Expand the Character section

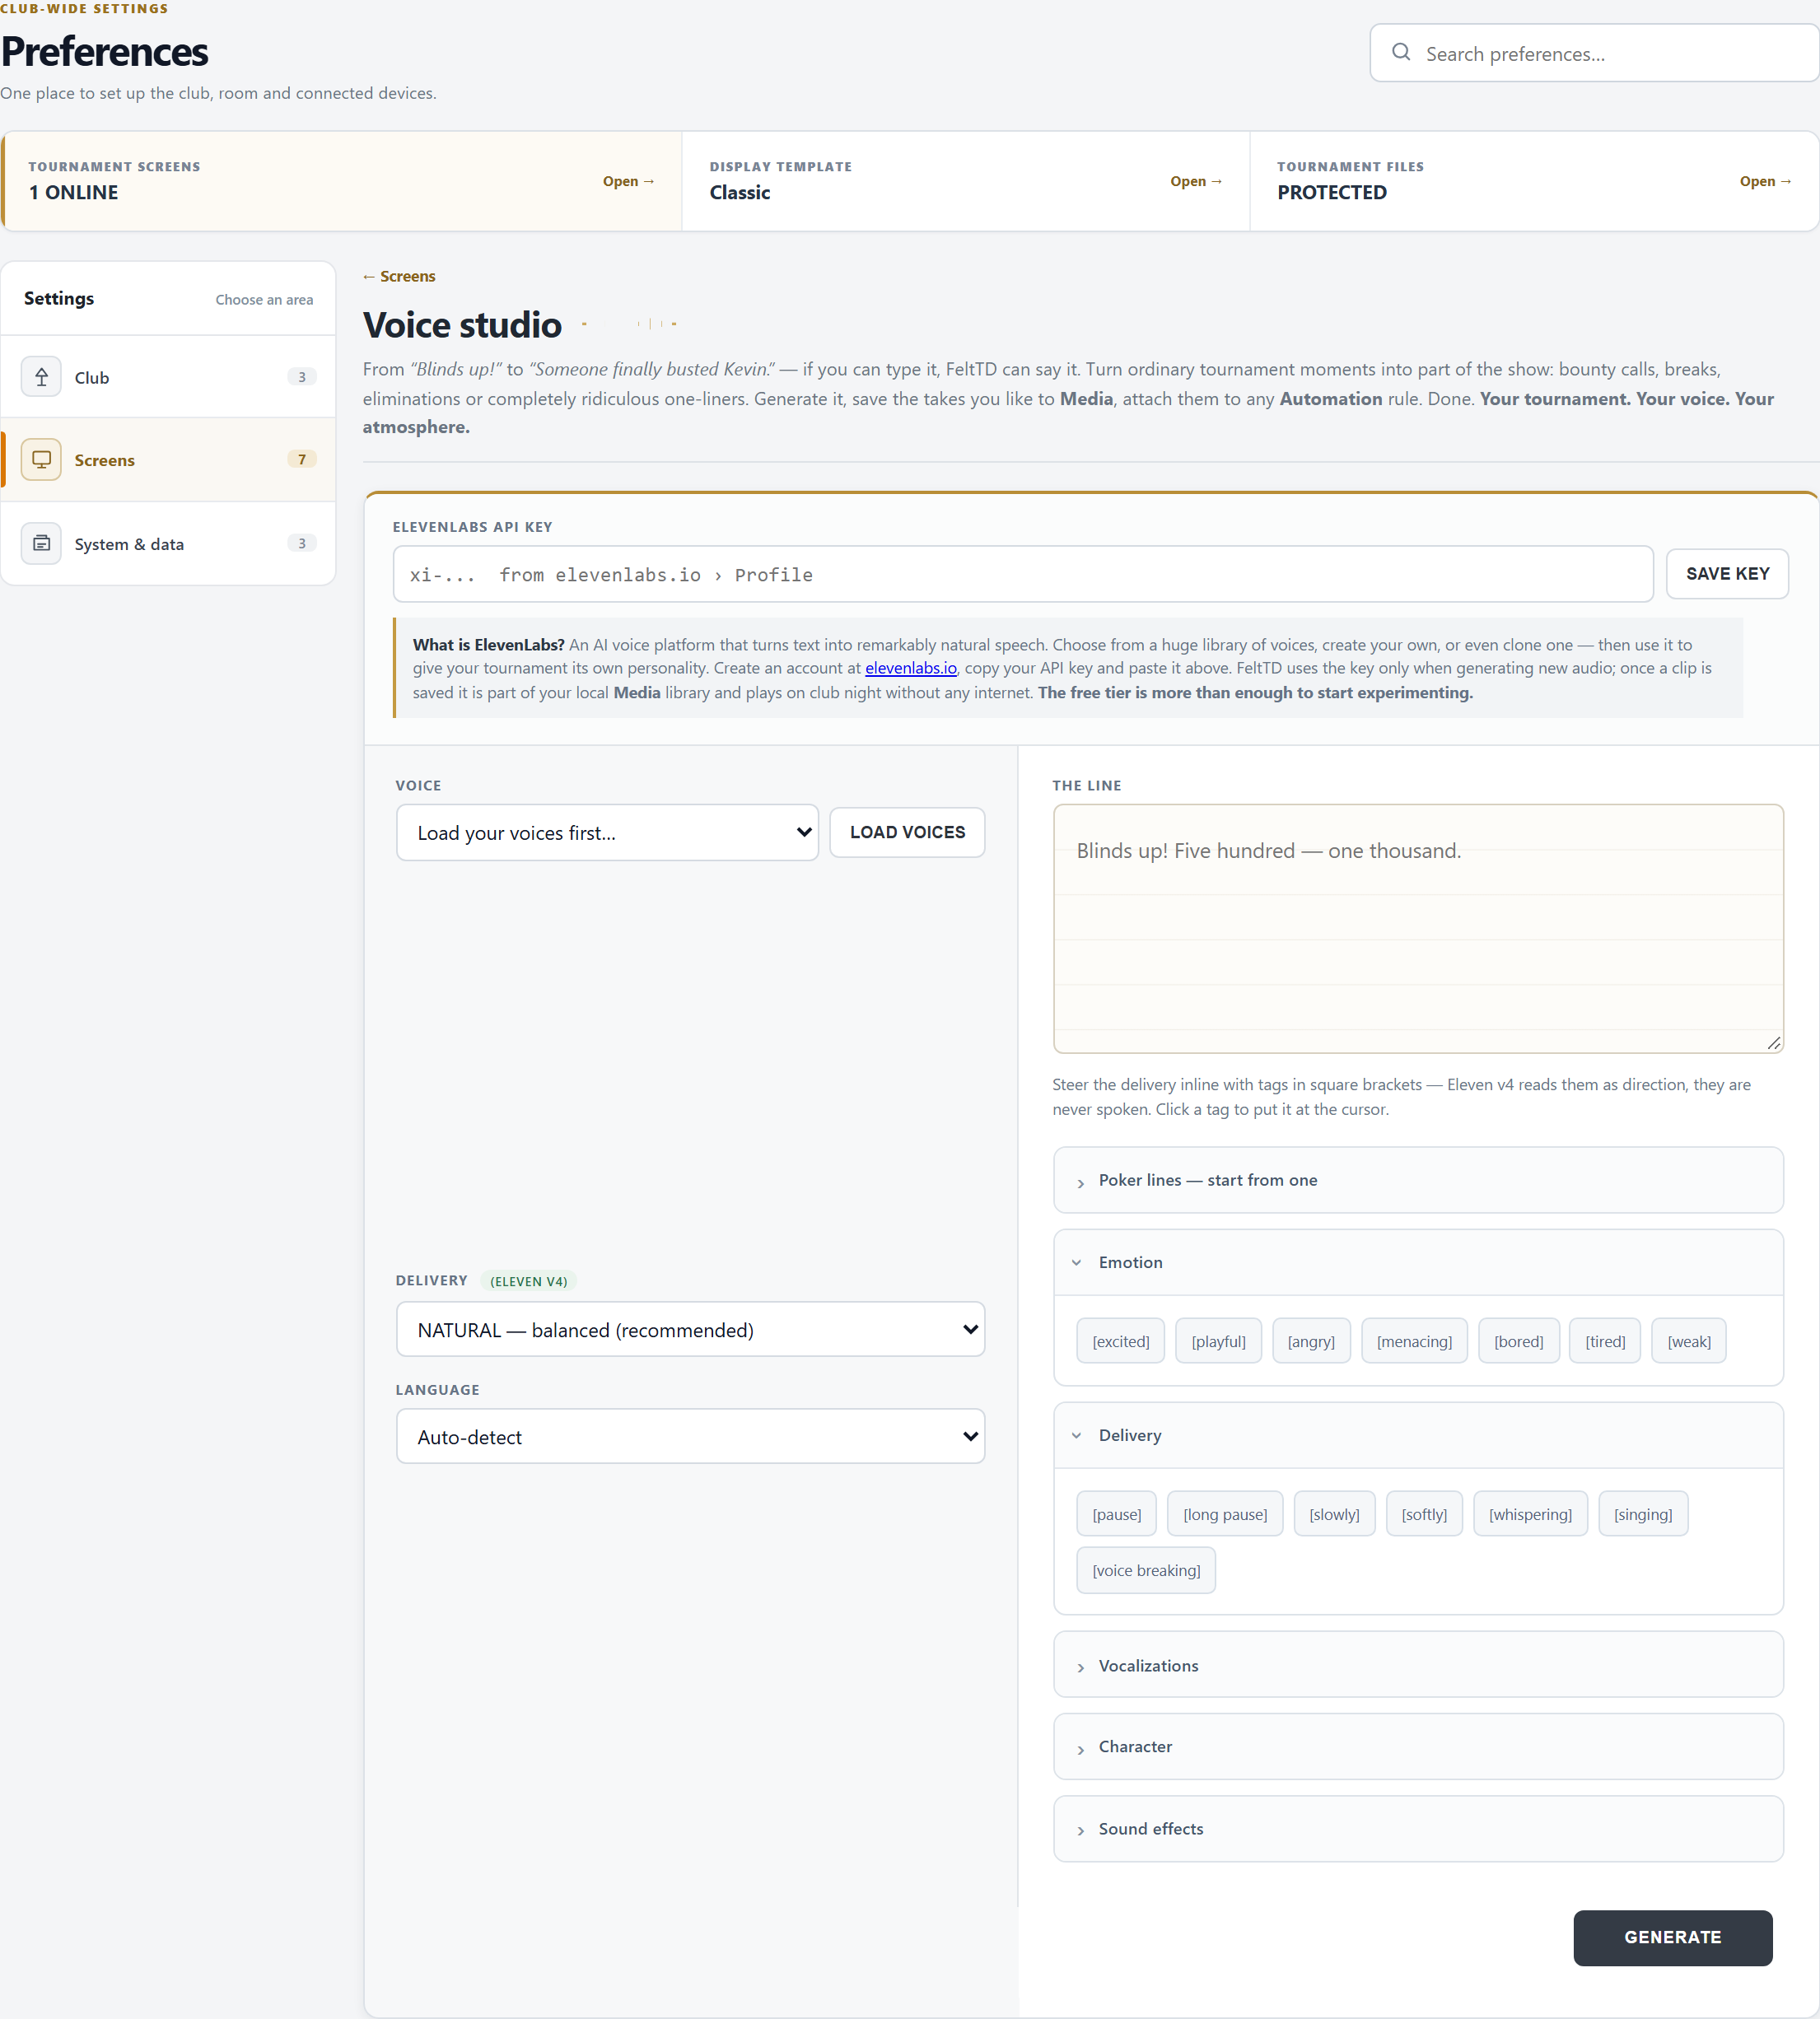click(x=1418, y=1746)
